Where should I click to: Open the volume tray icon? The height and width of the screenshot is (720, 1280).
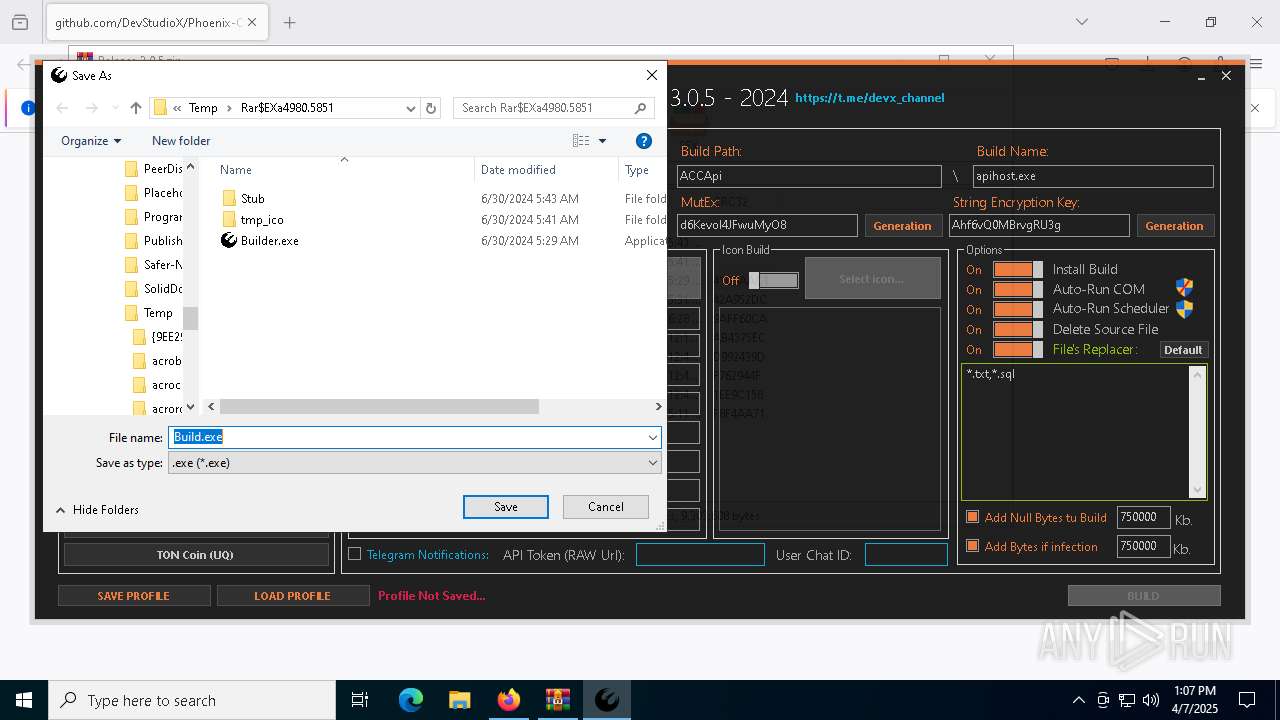(x=1151, y=700)
